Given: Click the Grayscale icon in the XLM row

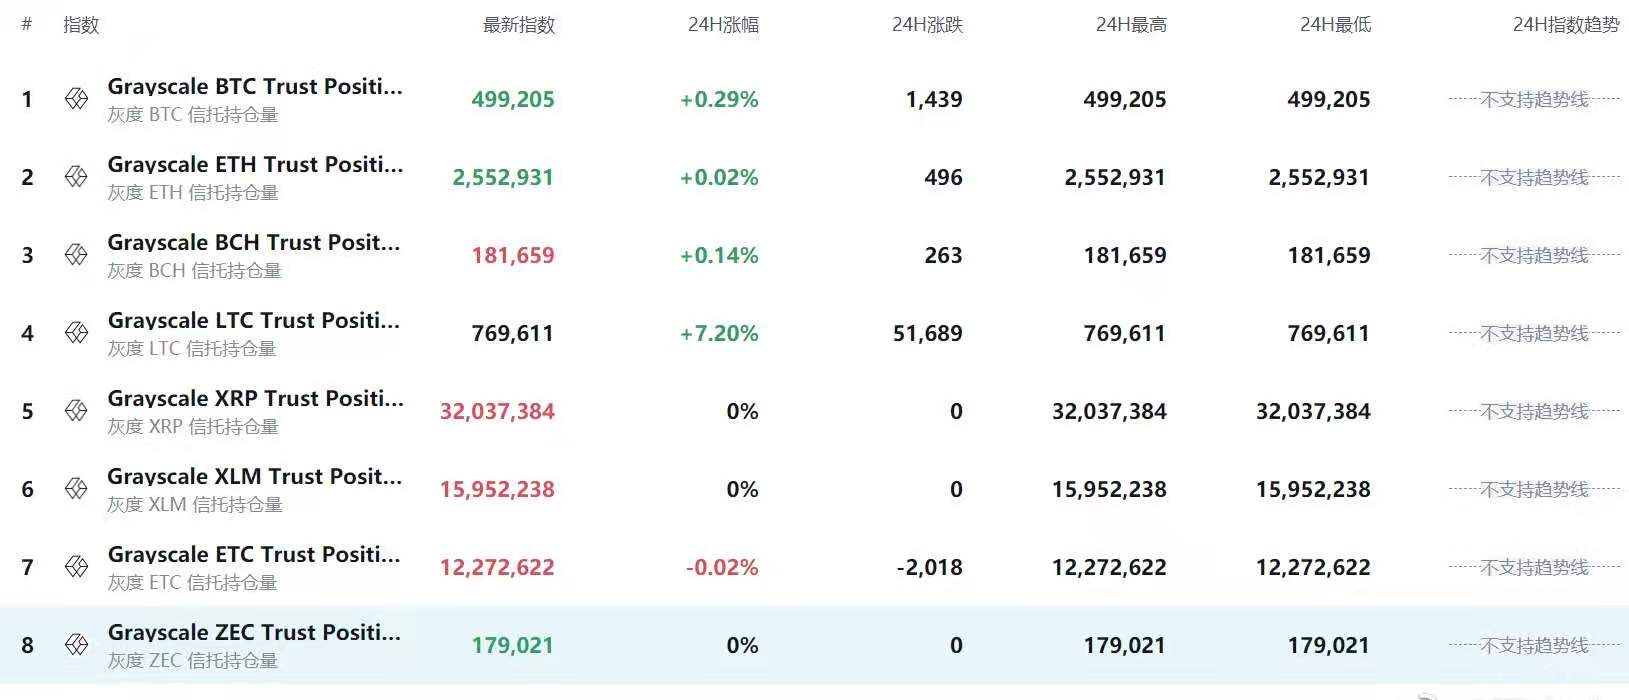Looking at the screenshot, I should [x=76, y=489].
